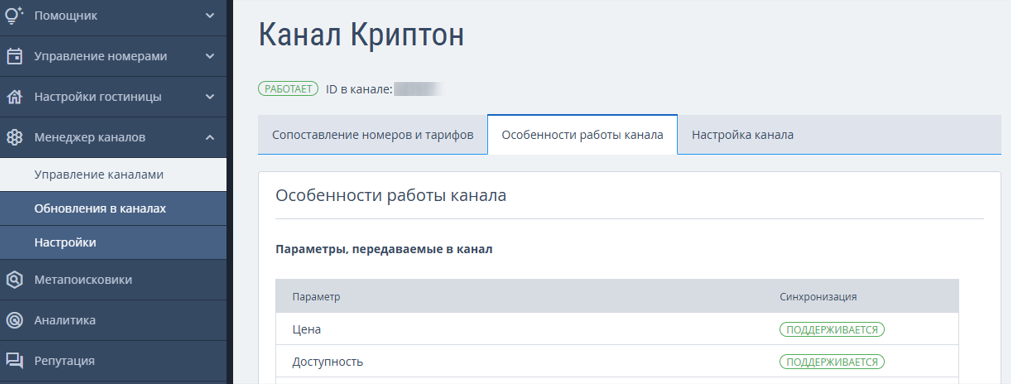This screenshot has width=1011, height=384.
Task: Click the ID в канале label
Action: (359, 90)
